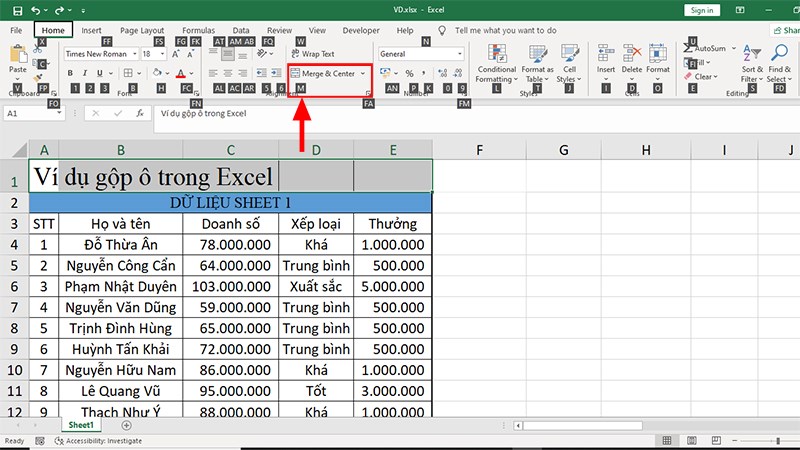Click the Decrease Decimal icon
The width and height of the screenshot is (800, 450).
click(x=458, y=73)
